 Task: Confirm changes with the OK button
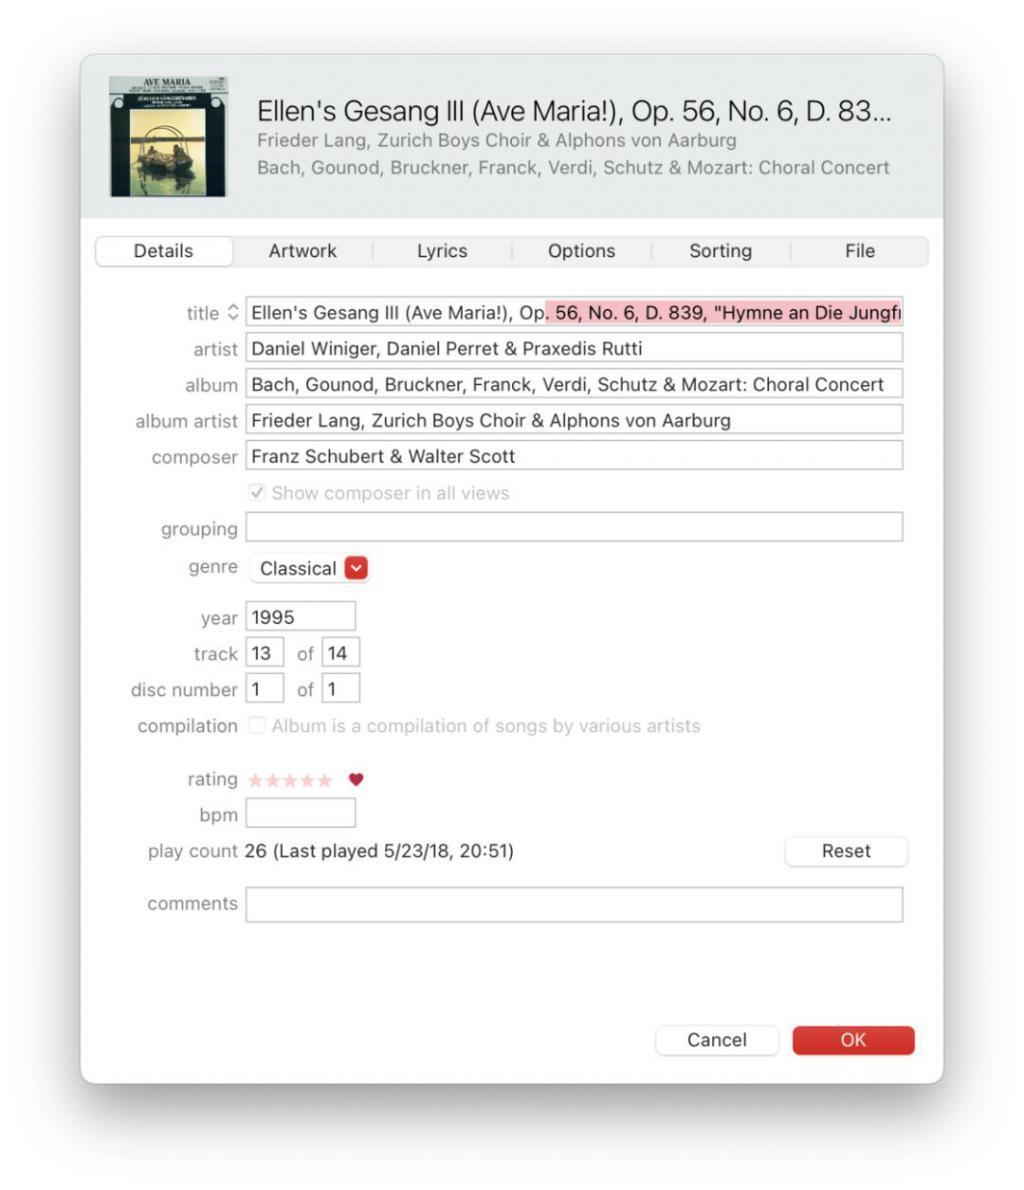[x=852, y=1040]
